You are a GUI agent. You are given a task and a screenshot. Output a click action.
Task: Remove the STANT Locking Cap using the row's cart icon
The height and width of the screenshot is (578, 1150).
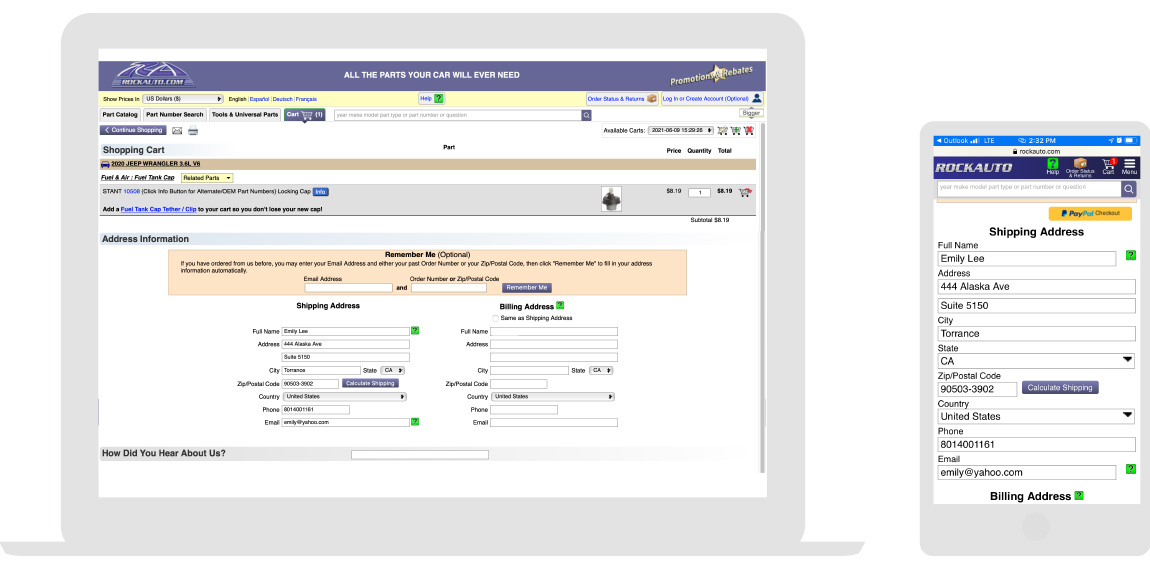tap(745, 192)
